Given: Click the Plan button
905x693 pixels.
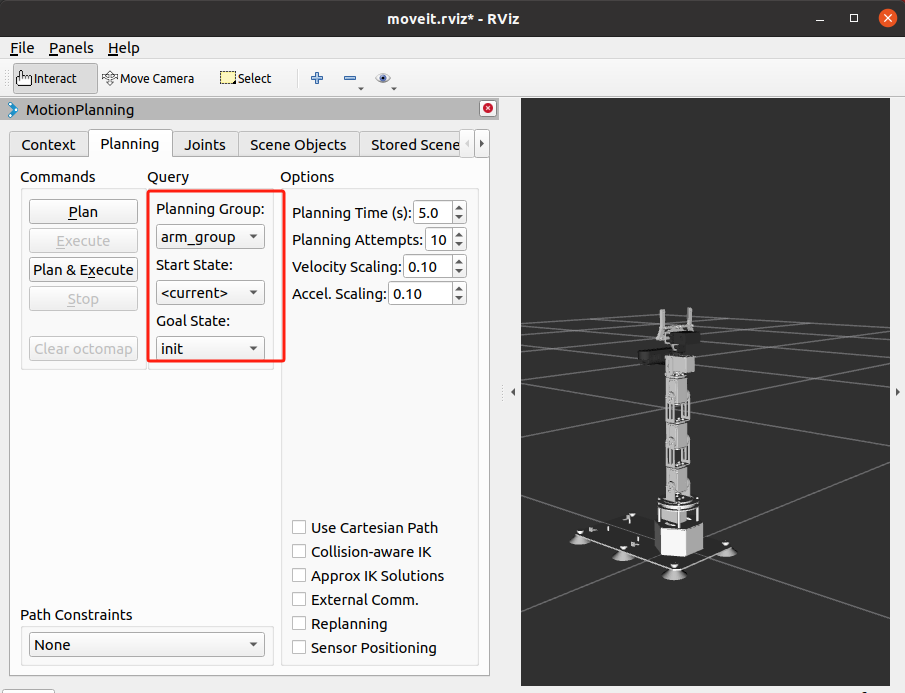Looking at the screenshot, I should pyautogui.click(x=83, y=212).
